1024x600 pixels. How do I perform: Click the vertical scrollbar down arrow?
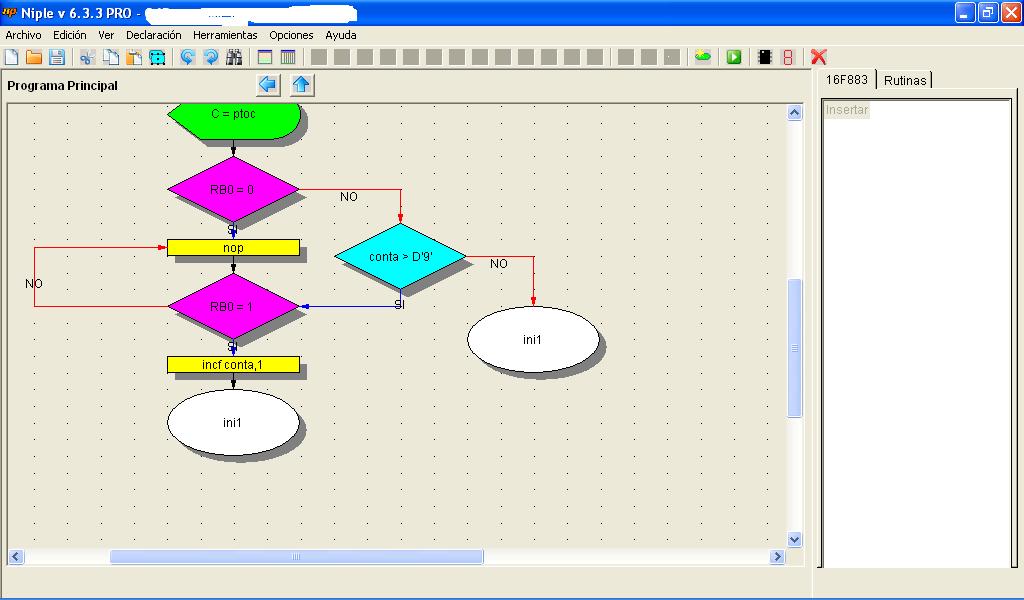click(794, 539)
